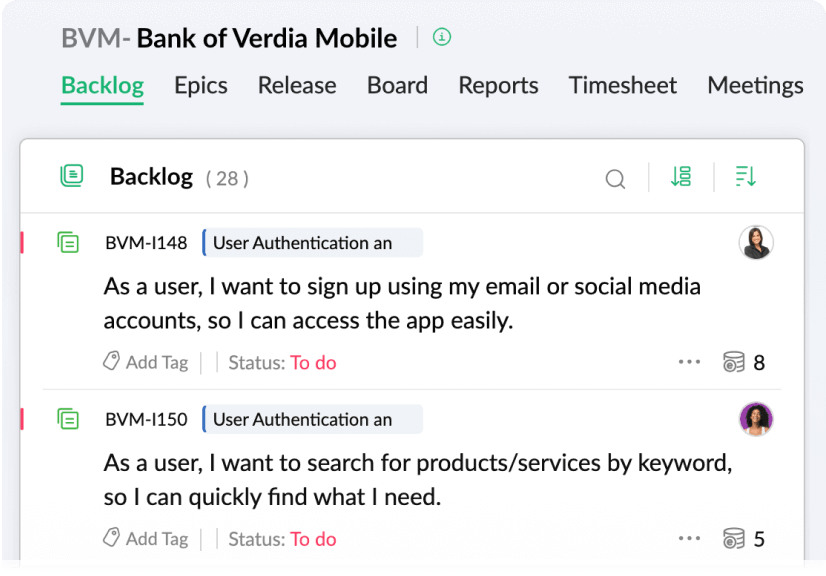Click assignee avatar on BVM-I148
Image resolution: width=826 pixels, height=576 pixels.
pyautogui.click(x=756, y=242)
